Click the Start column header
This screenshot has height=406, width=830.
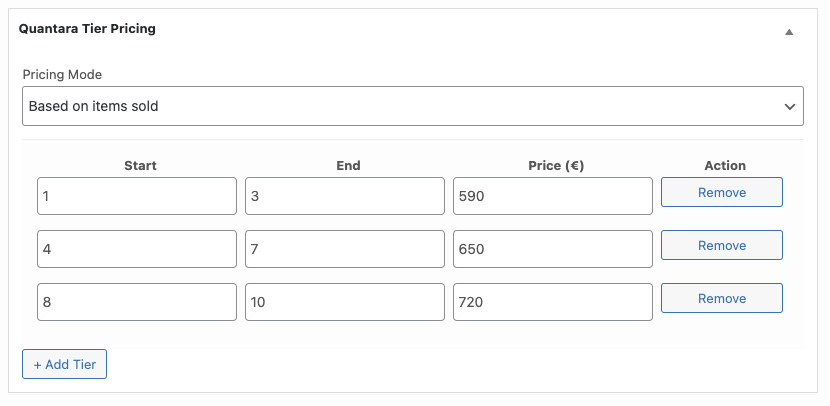pos(140,166)
